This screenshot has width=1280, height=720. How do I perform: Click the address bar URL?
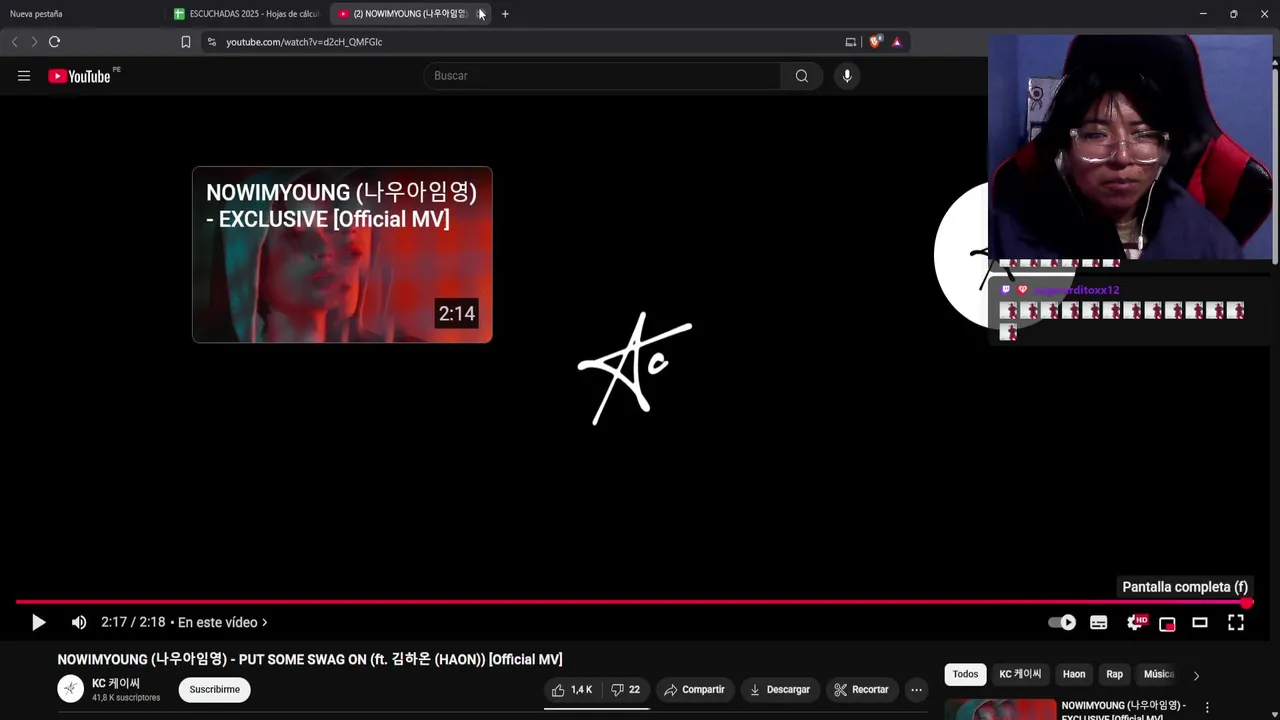click(304, 42)
